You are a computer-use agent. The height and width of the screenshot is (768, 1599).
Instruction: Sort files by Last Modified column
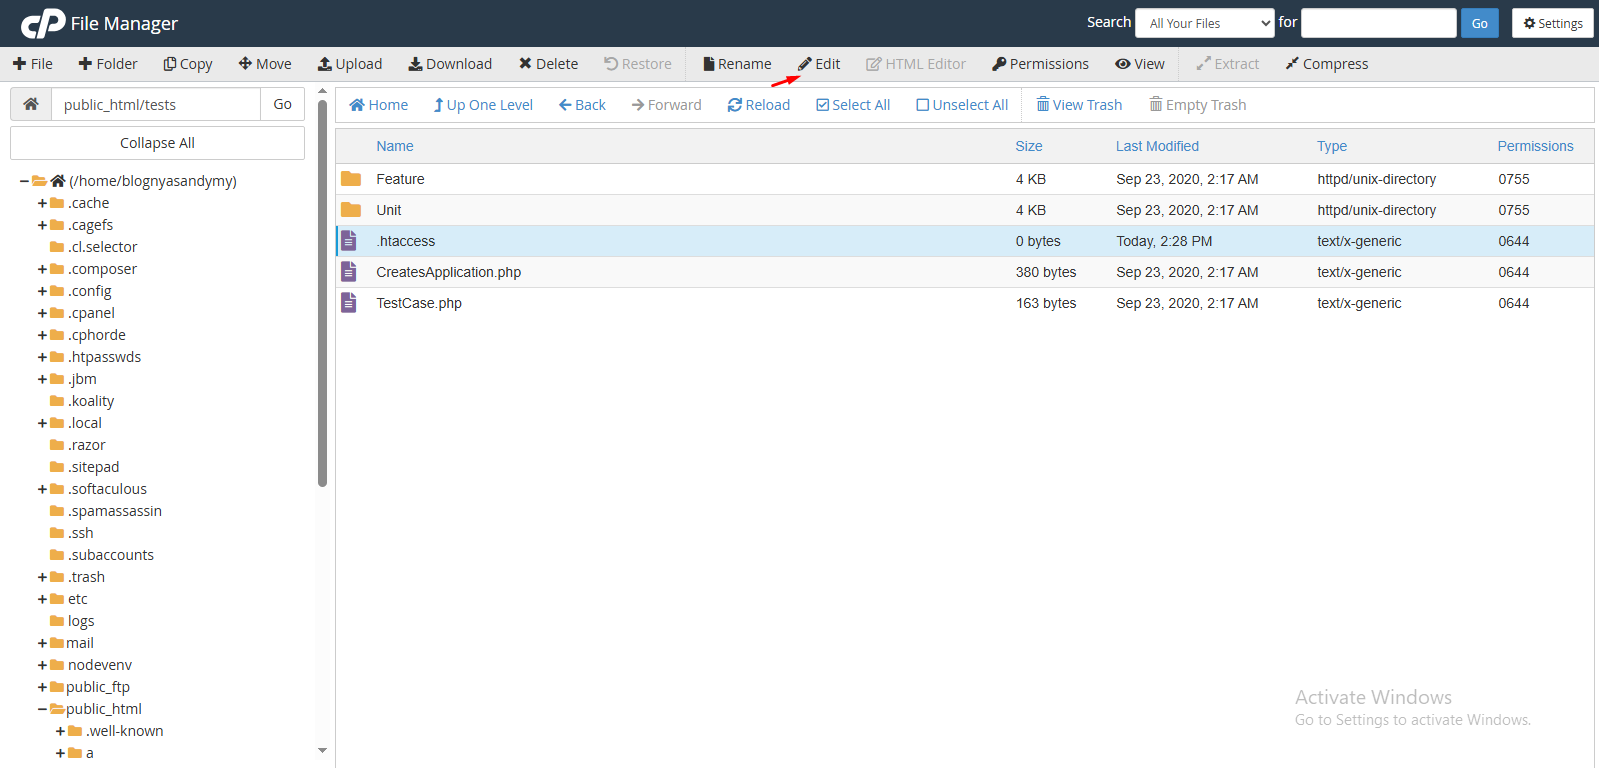[1156, 146]
